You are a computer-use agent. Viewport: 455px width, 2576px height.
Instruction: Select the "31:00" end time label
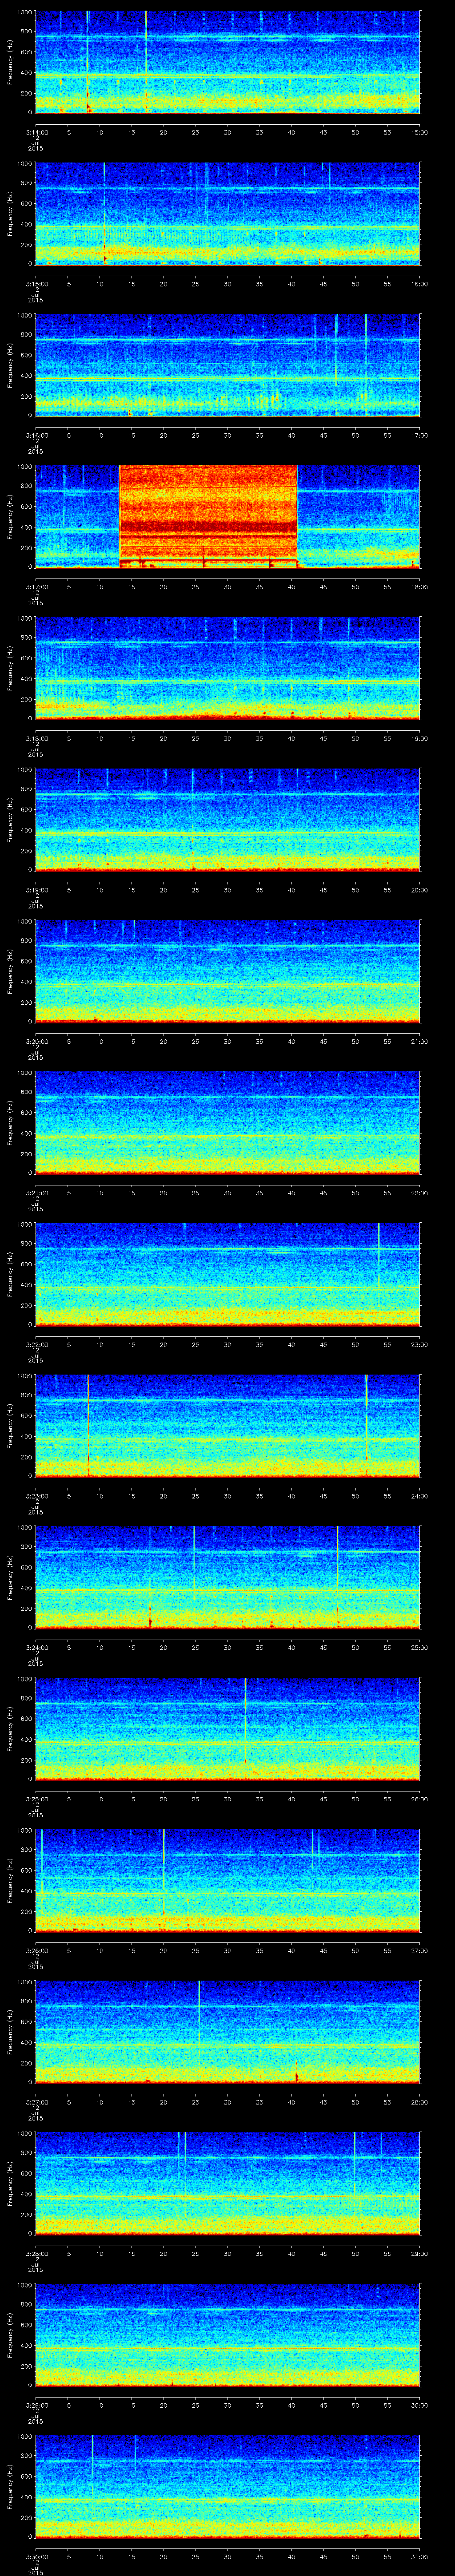(x=419, y=2556)
